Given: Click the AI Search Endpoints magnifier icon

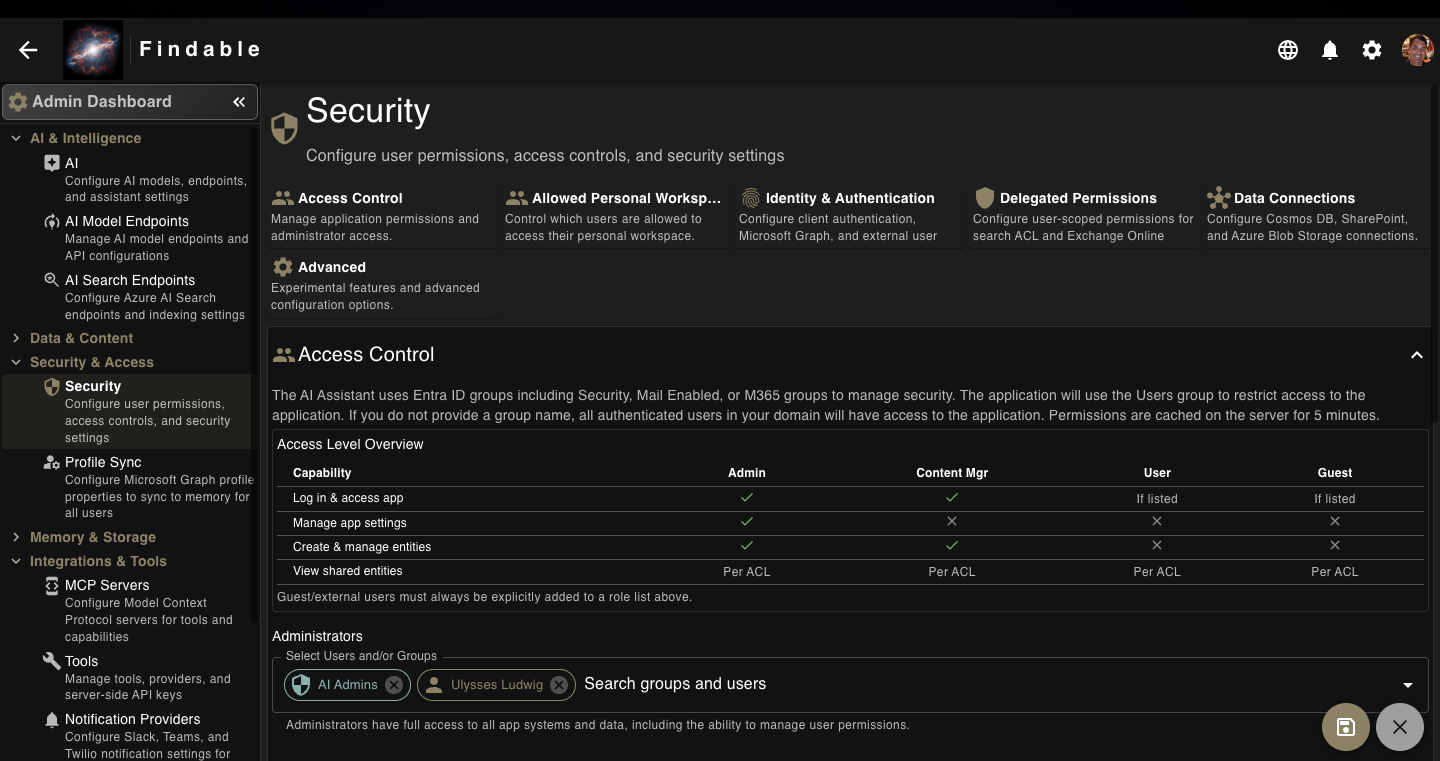Looking at the screenshot, I should tap(52, 280).
